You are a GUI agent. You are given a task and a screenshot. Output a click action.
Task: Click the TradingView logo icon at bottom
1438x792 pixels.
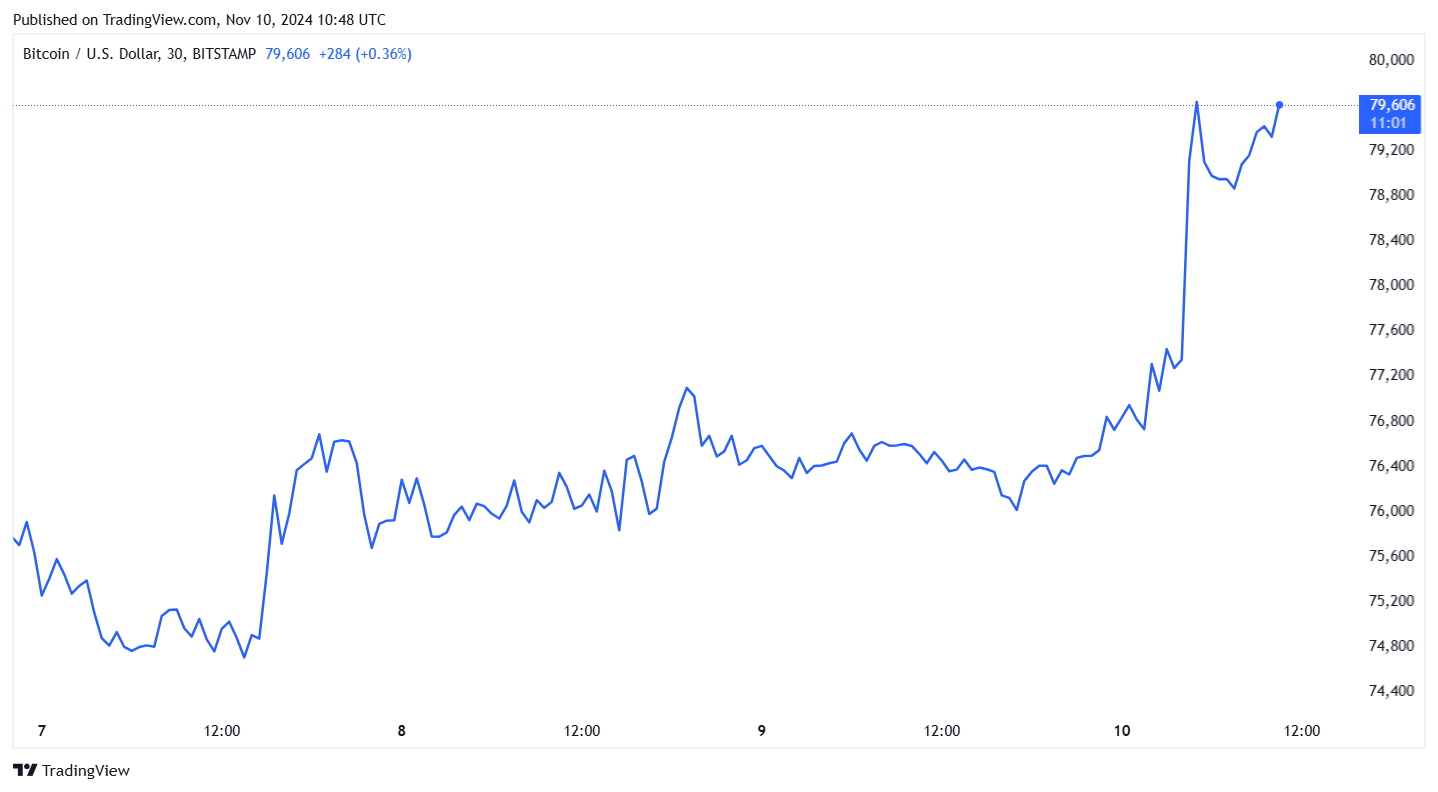(x=25, y=770)
